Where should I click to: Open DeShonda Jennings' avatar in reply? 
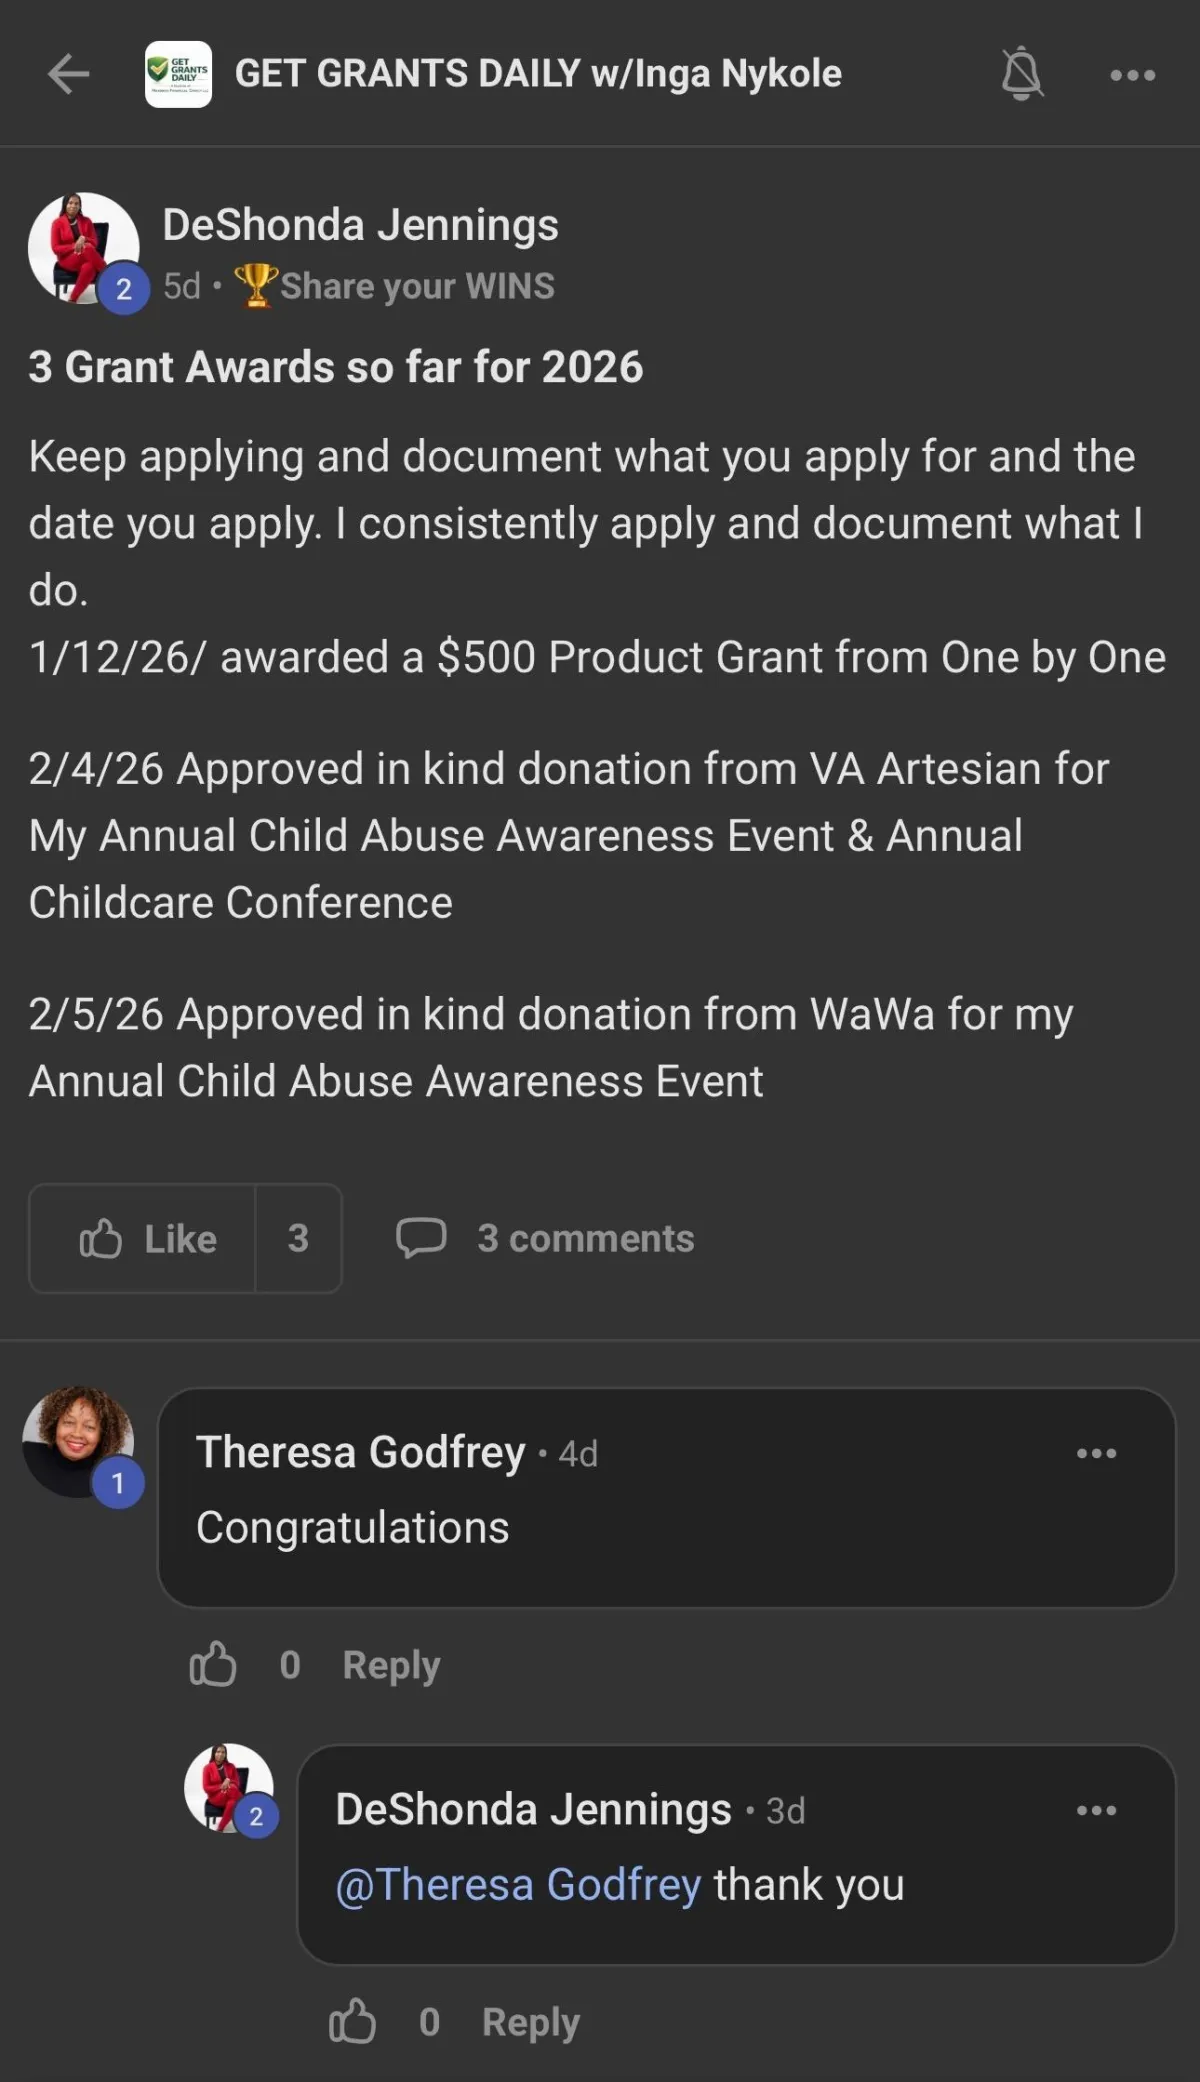[229, 1788]
